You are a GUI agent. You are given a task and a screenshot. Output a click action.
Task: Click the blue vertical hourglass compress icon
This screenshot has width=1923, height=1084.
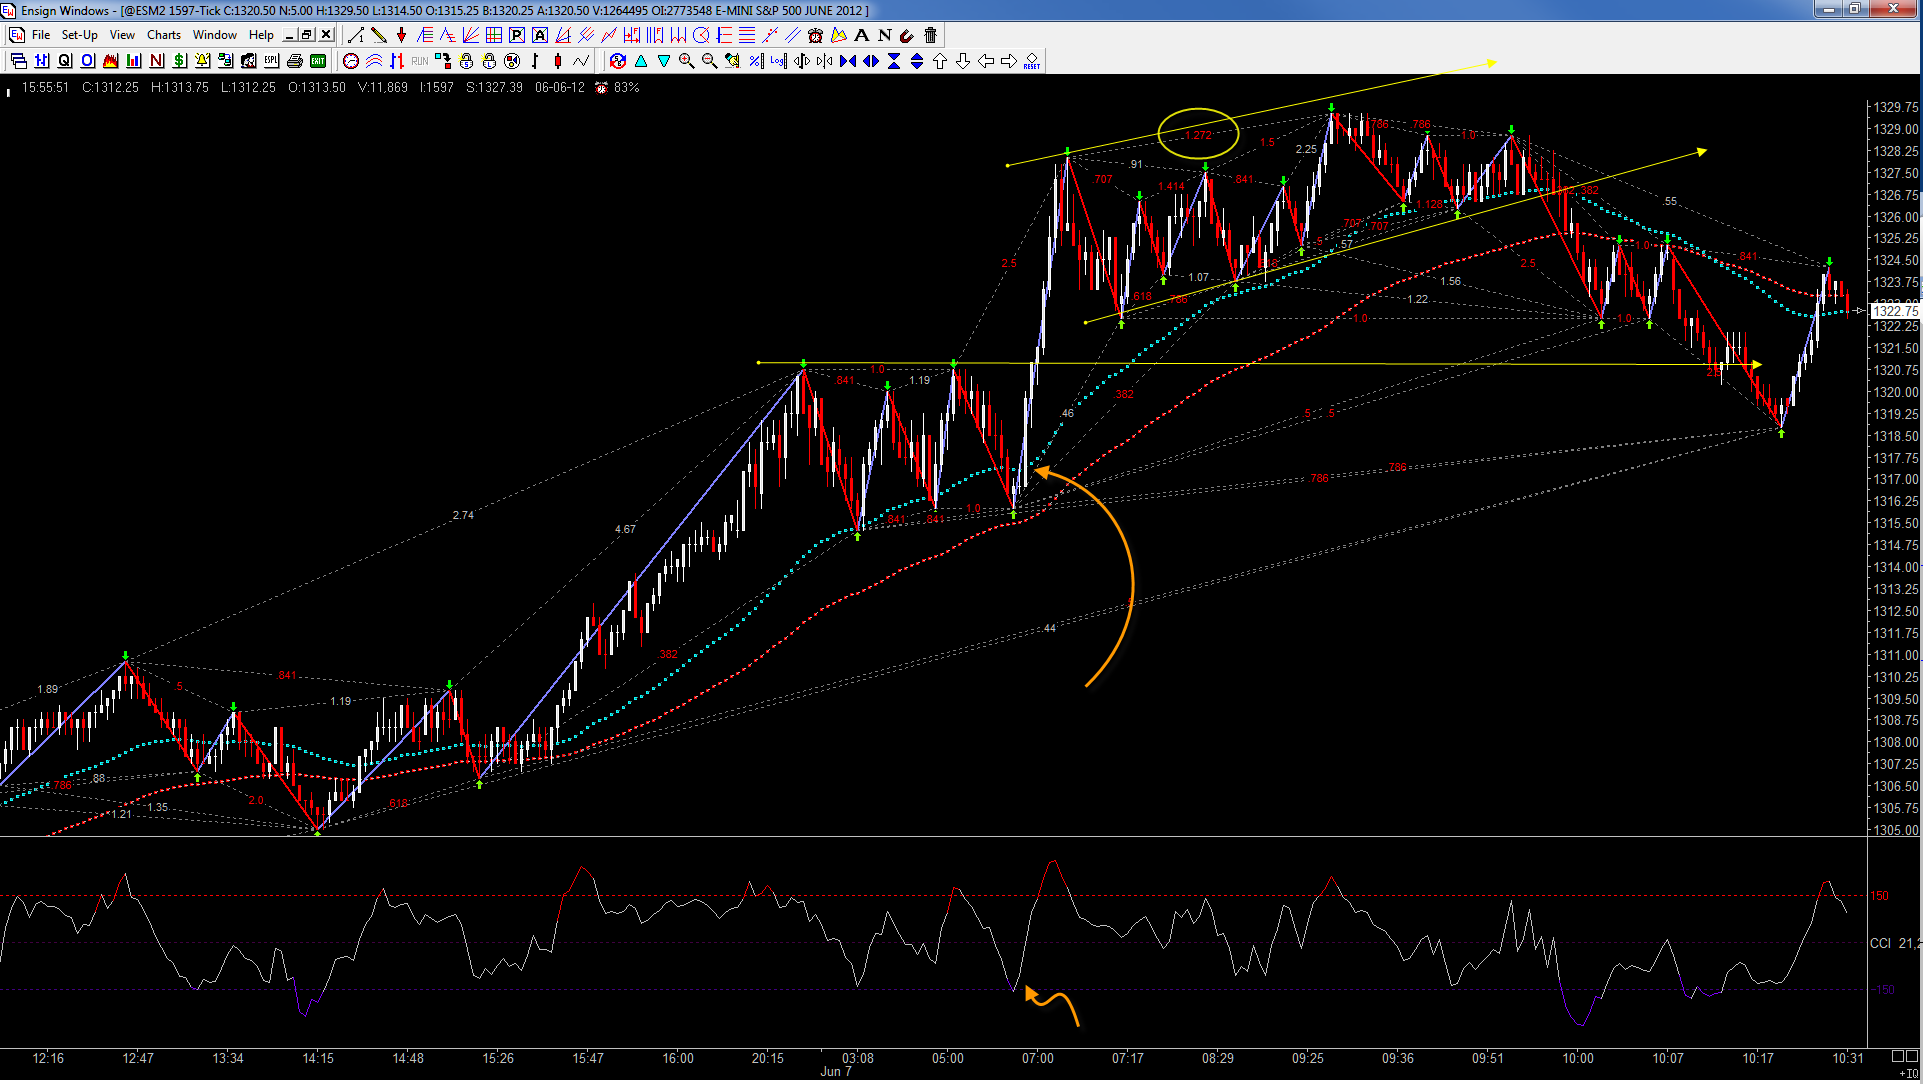[x=894, y=61]
